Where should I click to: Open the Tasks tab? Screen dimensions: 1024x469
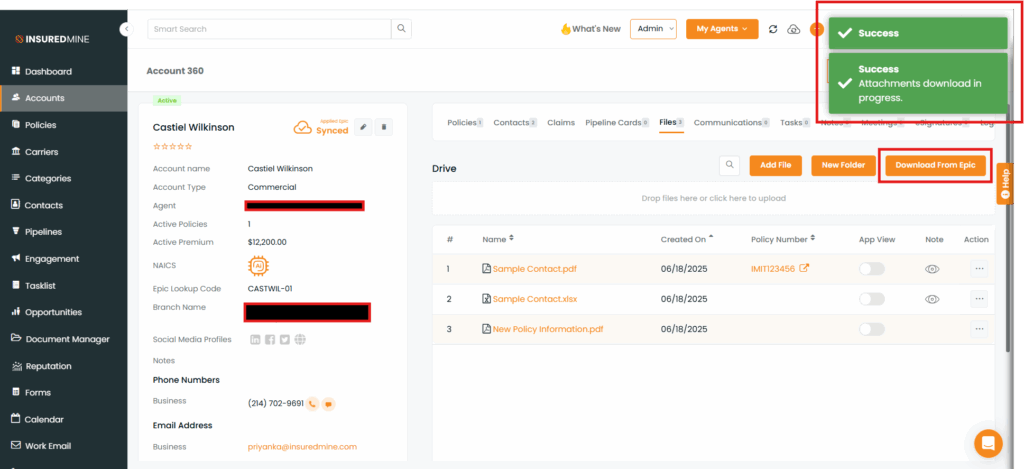tap(795, 122)
